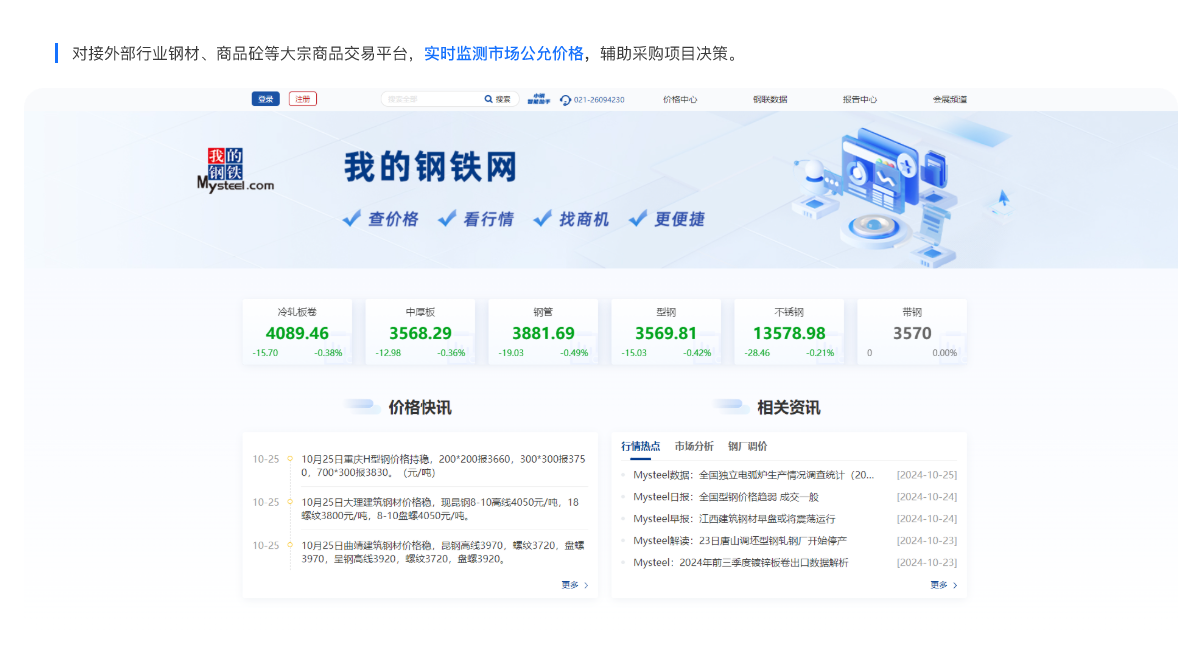Click the checkmark icon beside 更便捷
Image resolution: width=1200 pixels, height=653 pixels.
click(638, 218)
